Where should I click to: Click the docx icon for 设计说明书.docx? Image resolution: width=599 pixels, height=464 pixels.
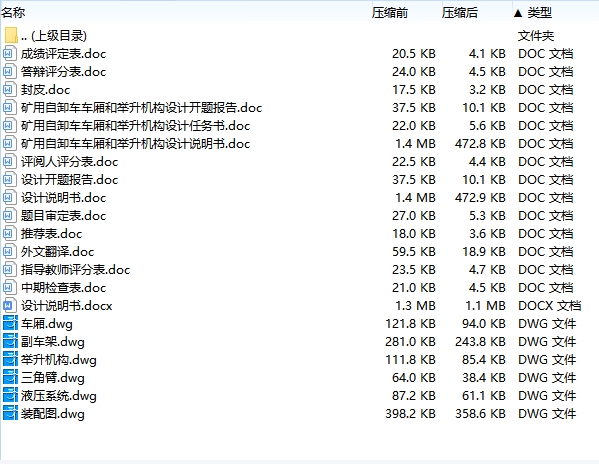(10, 306)
